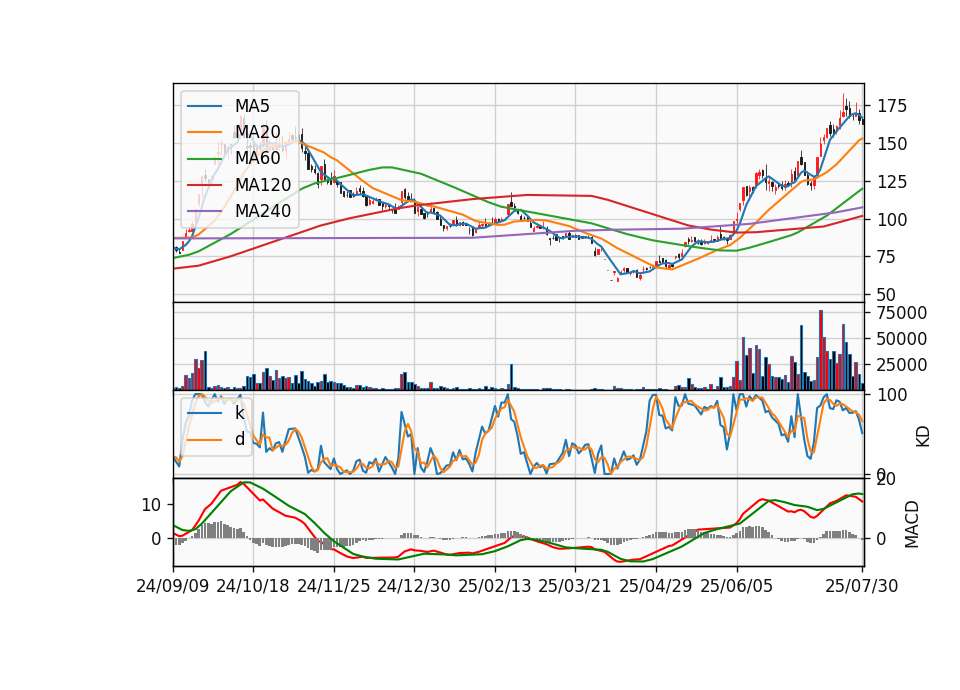The image size is (960, 690).
Task: Click the tallest volume bar in July
Action: 821,350
